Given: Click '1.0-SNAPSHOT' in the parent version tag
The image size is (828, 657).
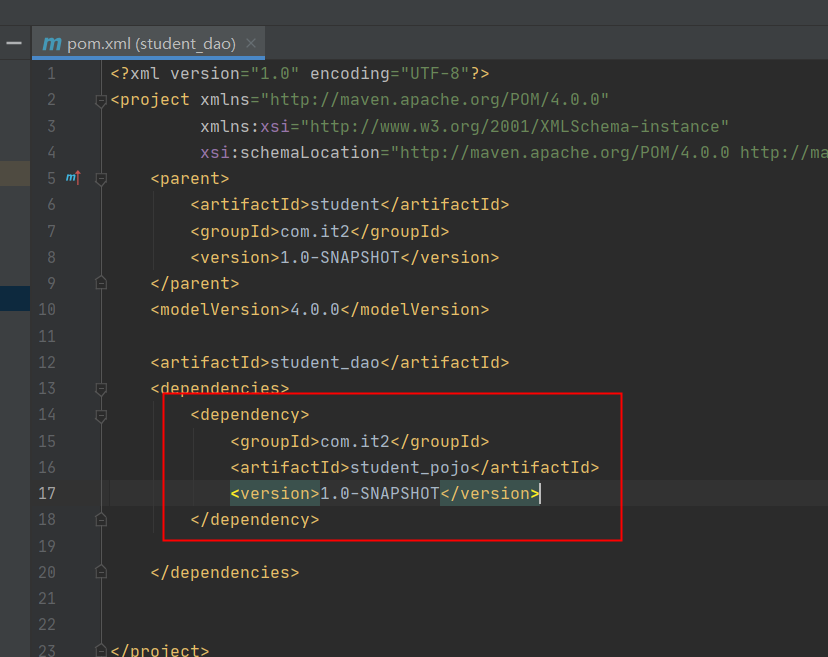Looking at the screenshot, I should 340,257.
